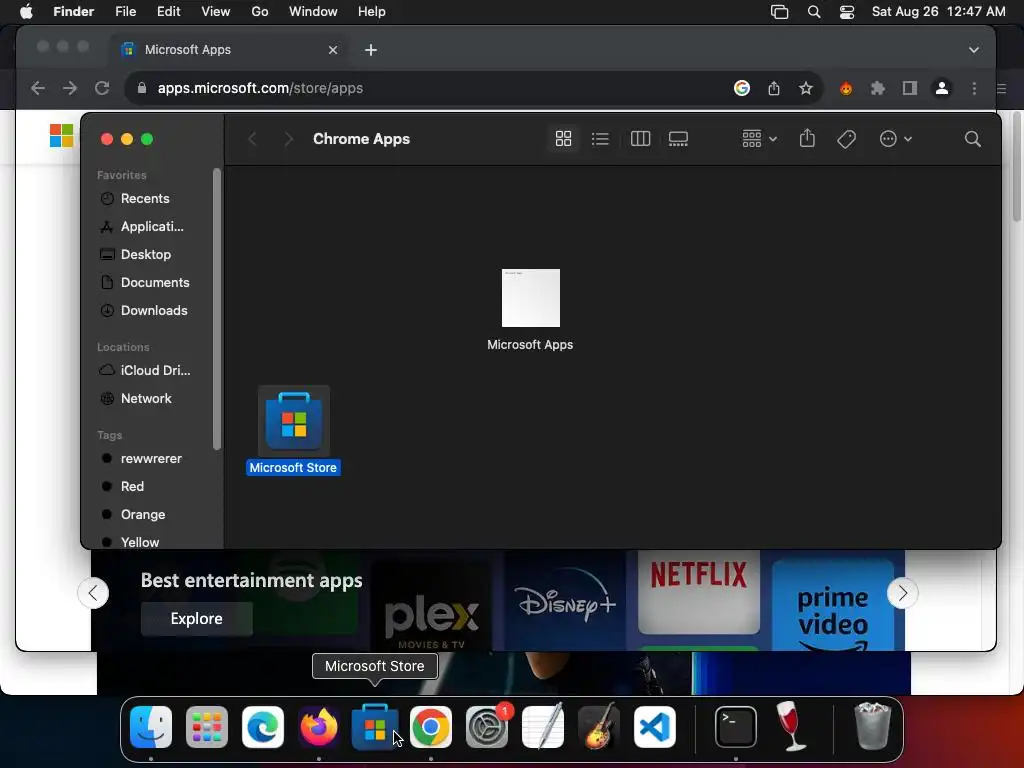Viewport: 1024px width, 768px height.
Task: Open Recents in the Finder sidebar
Action: [144, 199]
